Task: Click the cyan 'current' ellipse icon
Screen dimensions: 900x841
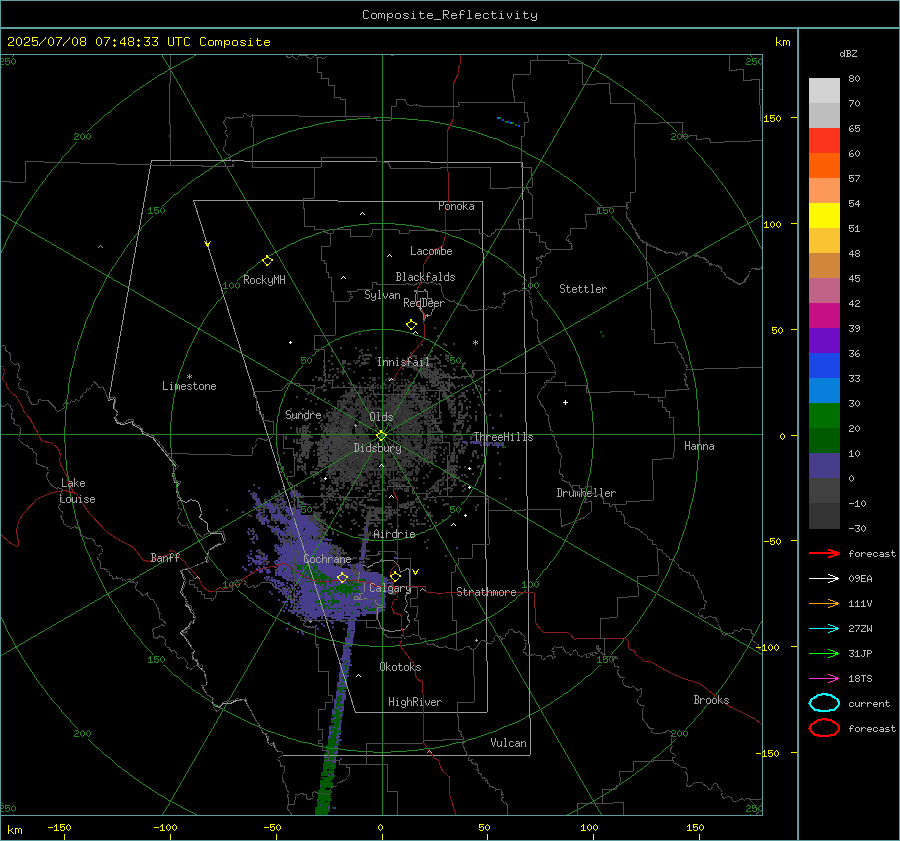Action: coord(824,703)
